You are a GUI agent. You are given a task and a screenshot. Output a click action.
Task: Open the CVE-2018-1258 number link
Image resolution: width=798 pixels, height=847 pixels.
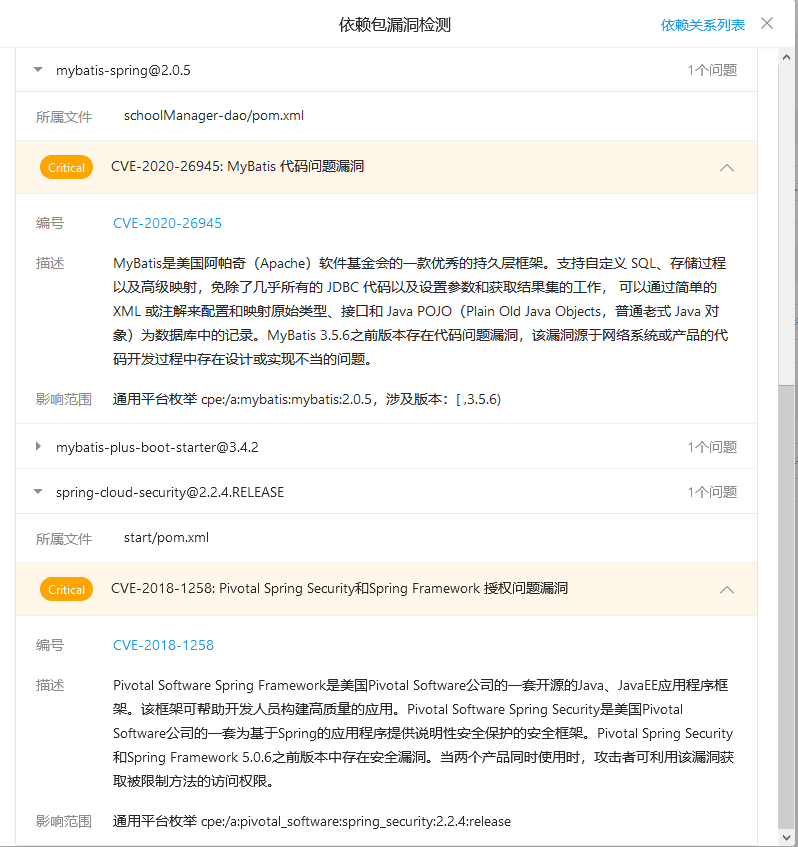[x=163, y=645]
